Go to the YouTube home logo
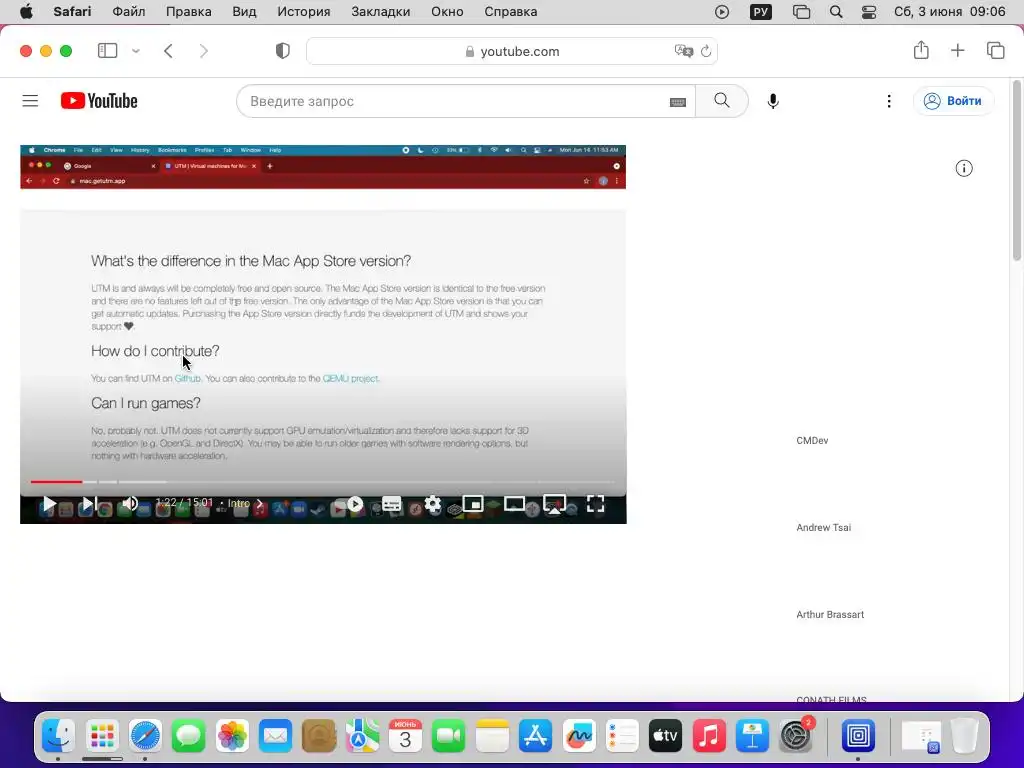 coord(99,101)
